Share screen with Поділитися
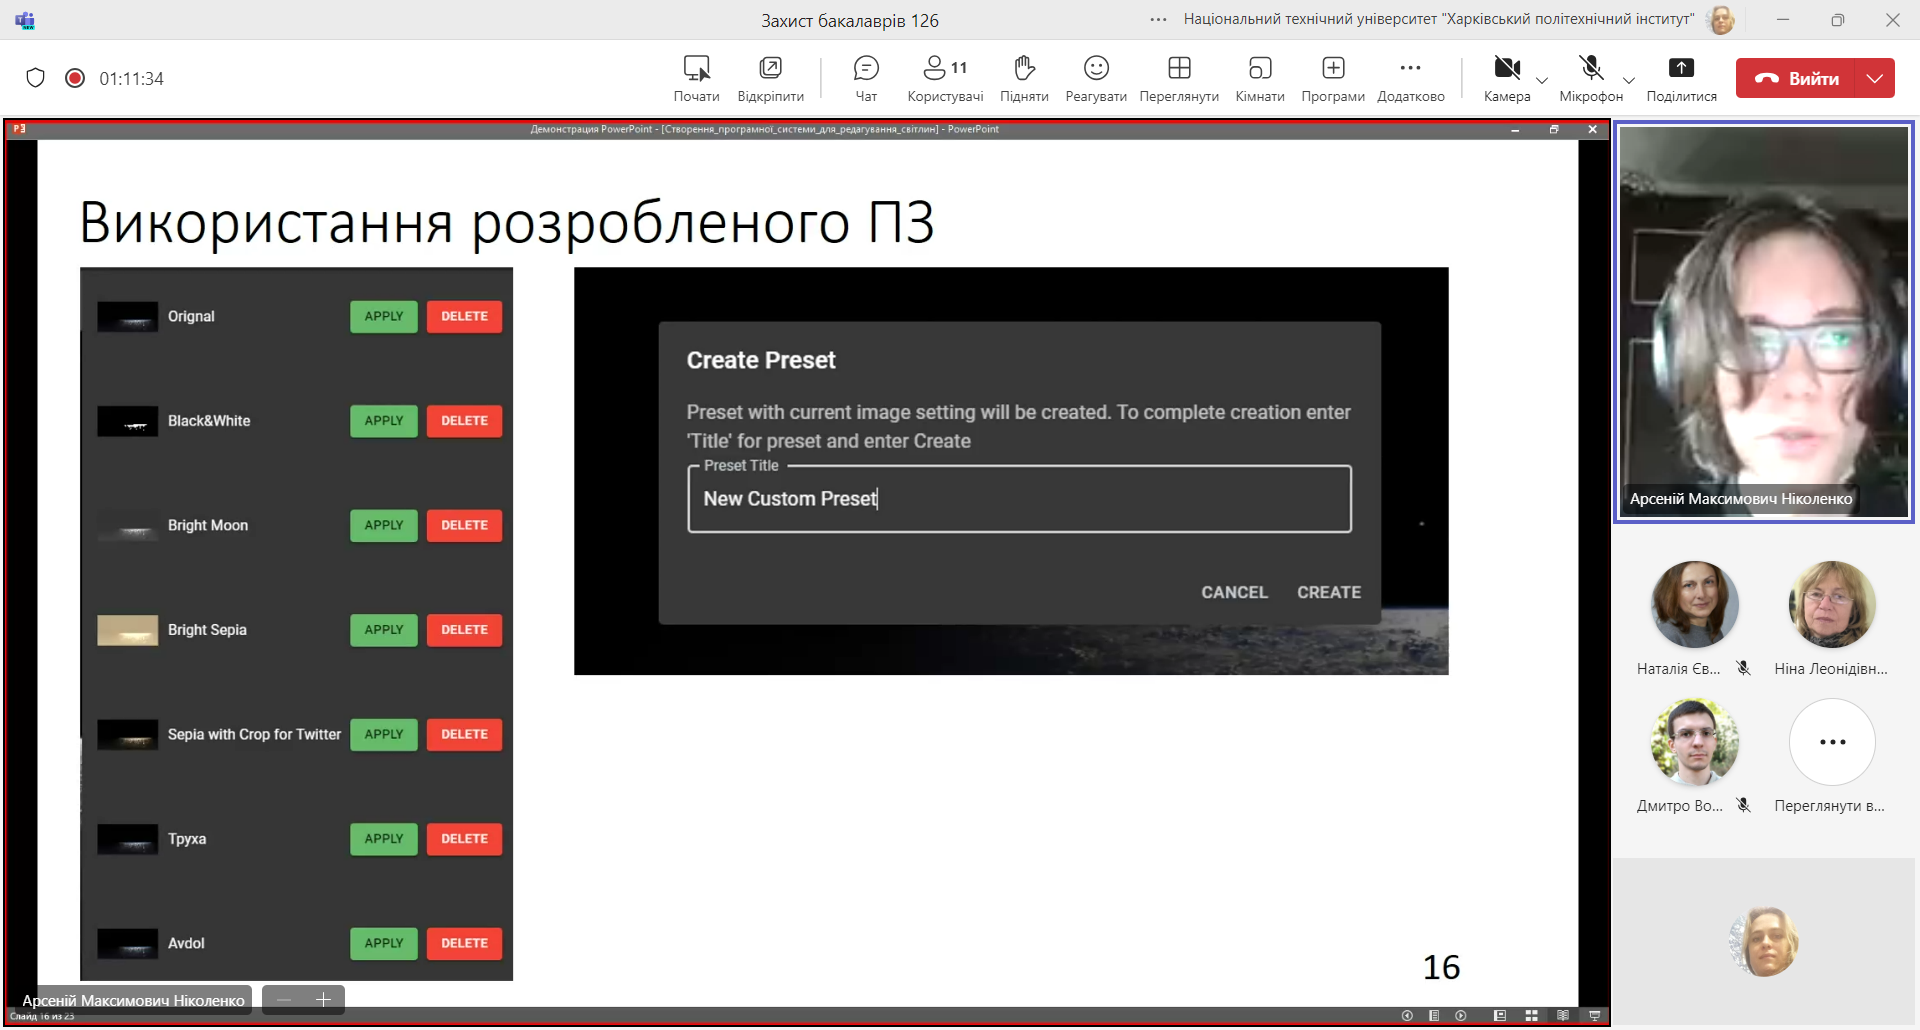Screen dimensions: 1920x1030 point(1681,78)
